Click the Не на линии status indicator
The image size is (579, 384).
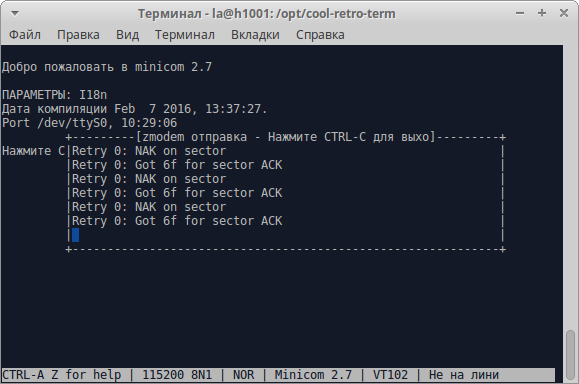click(x=464, y=375)
